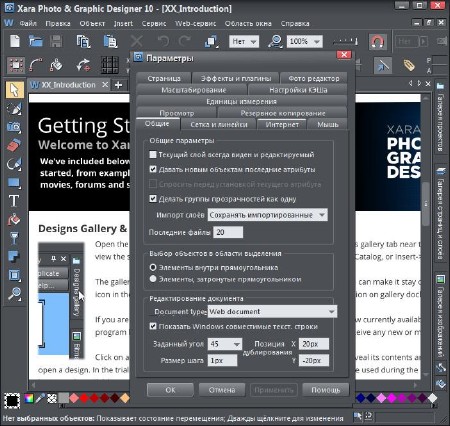
Task: Toggle 'Текущий слой всегда виден' checkbox
Action: tap(153, 155)
